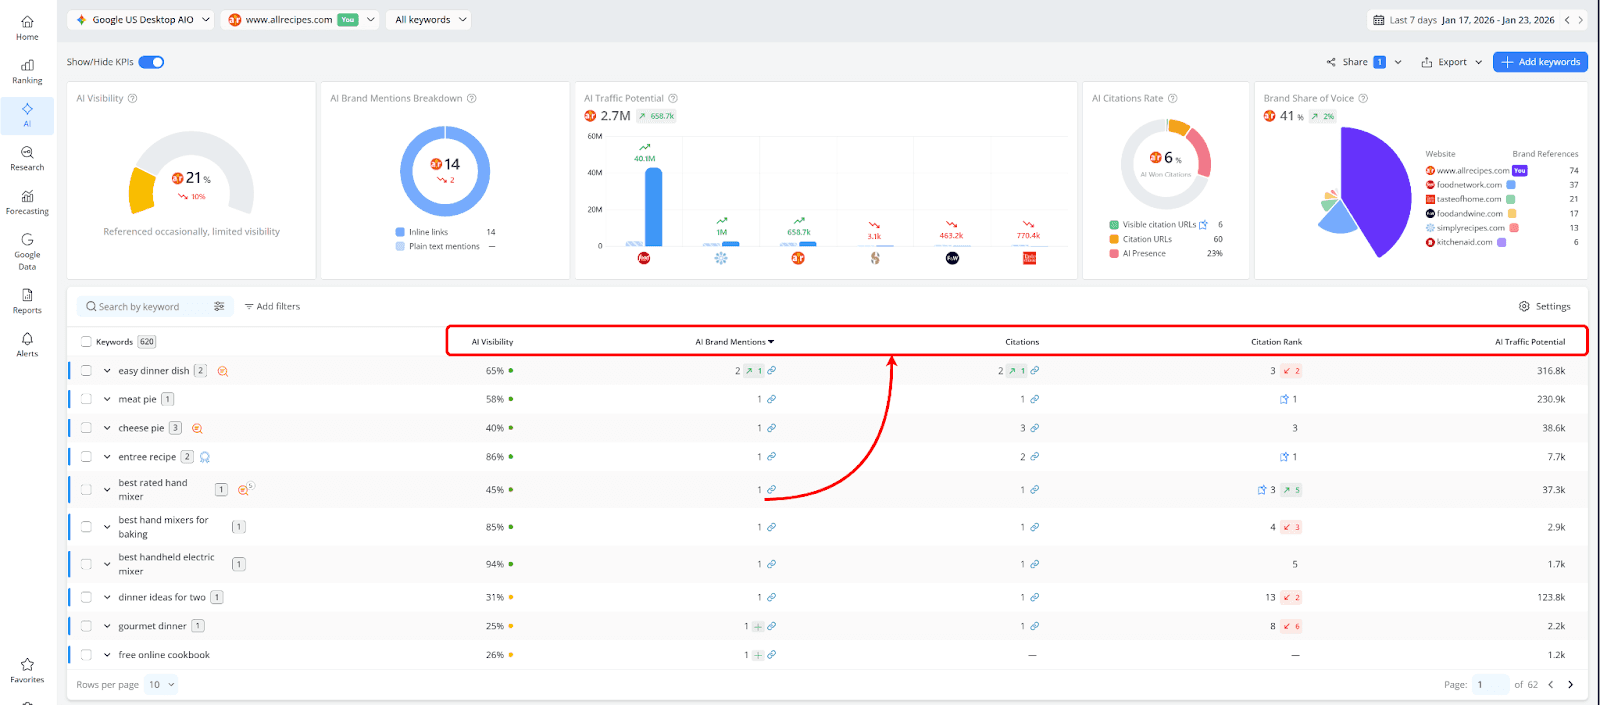Open the Export dropdown

tap(1452, 62)
